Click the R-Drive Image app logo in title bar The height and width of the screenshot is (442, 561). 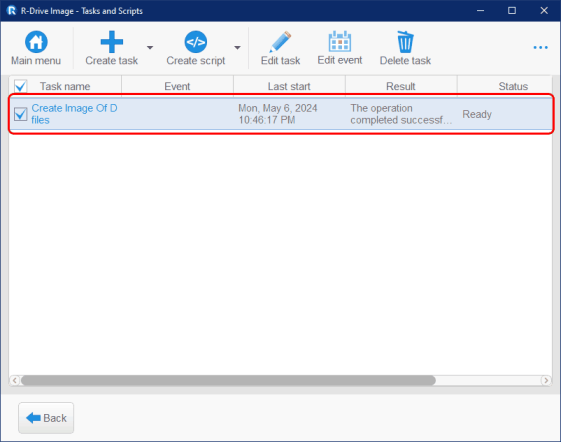(x=11, y=11)
